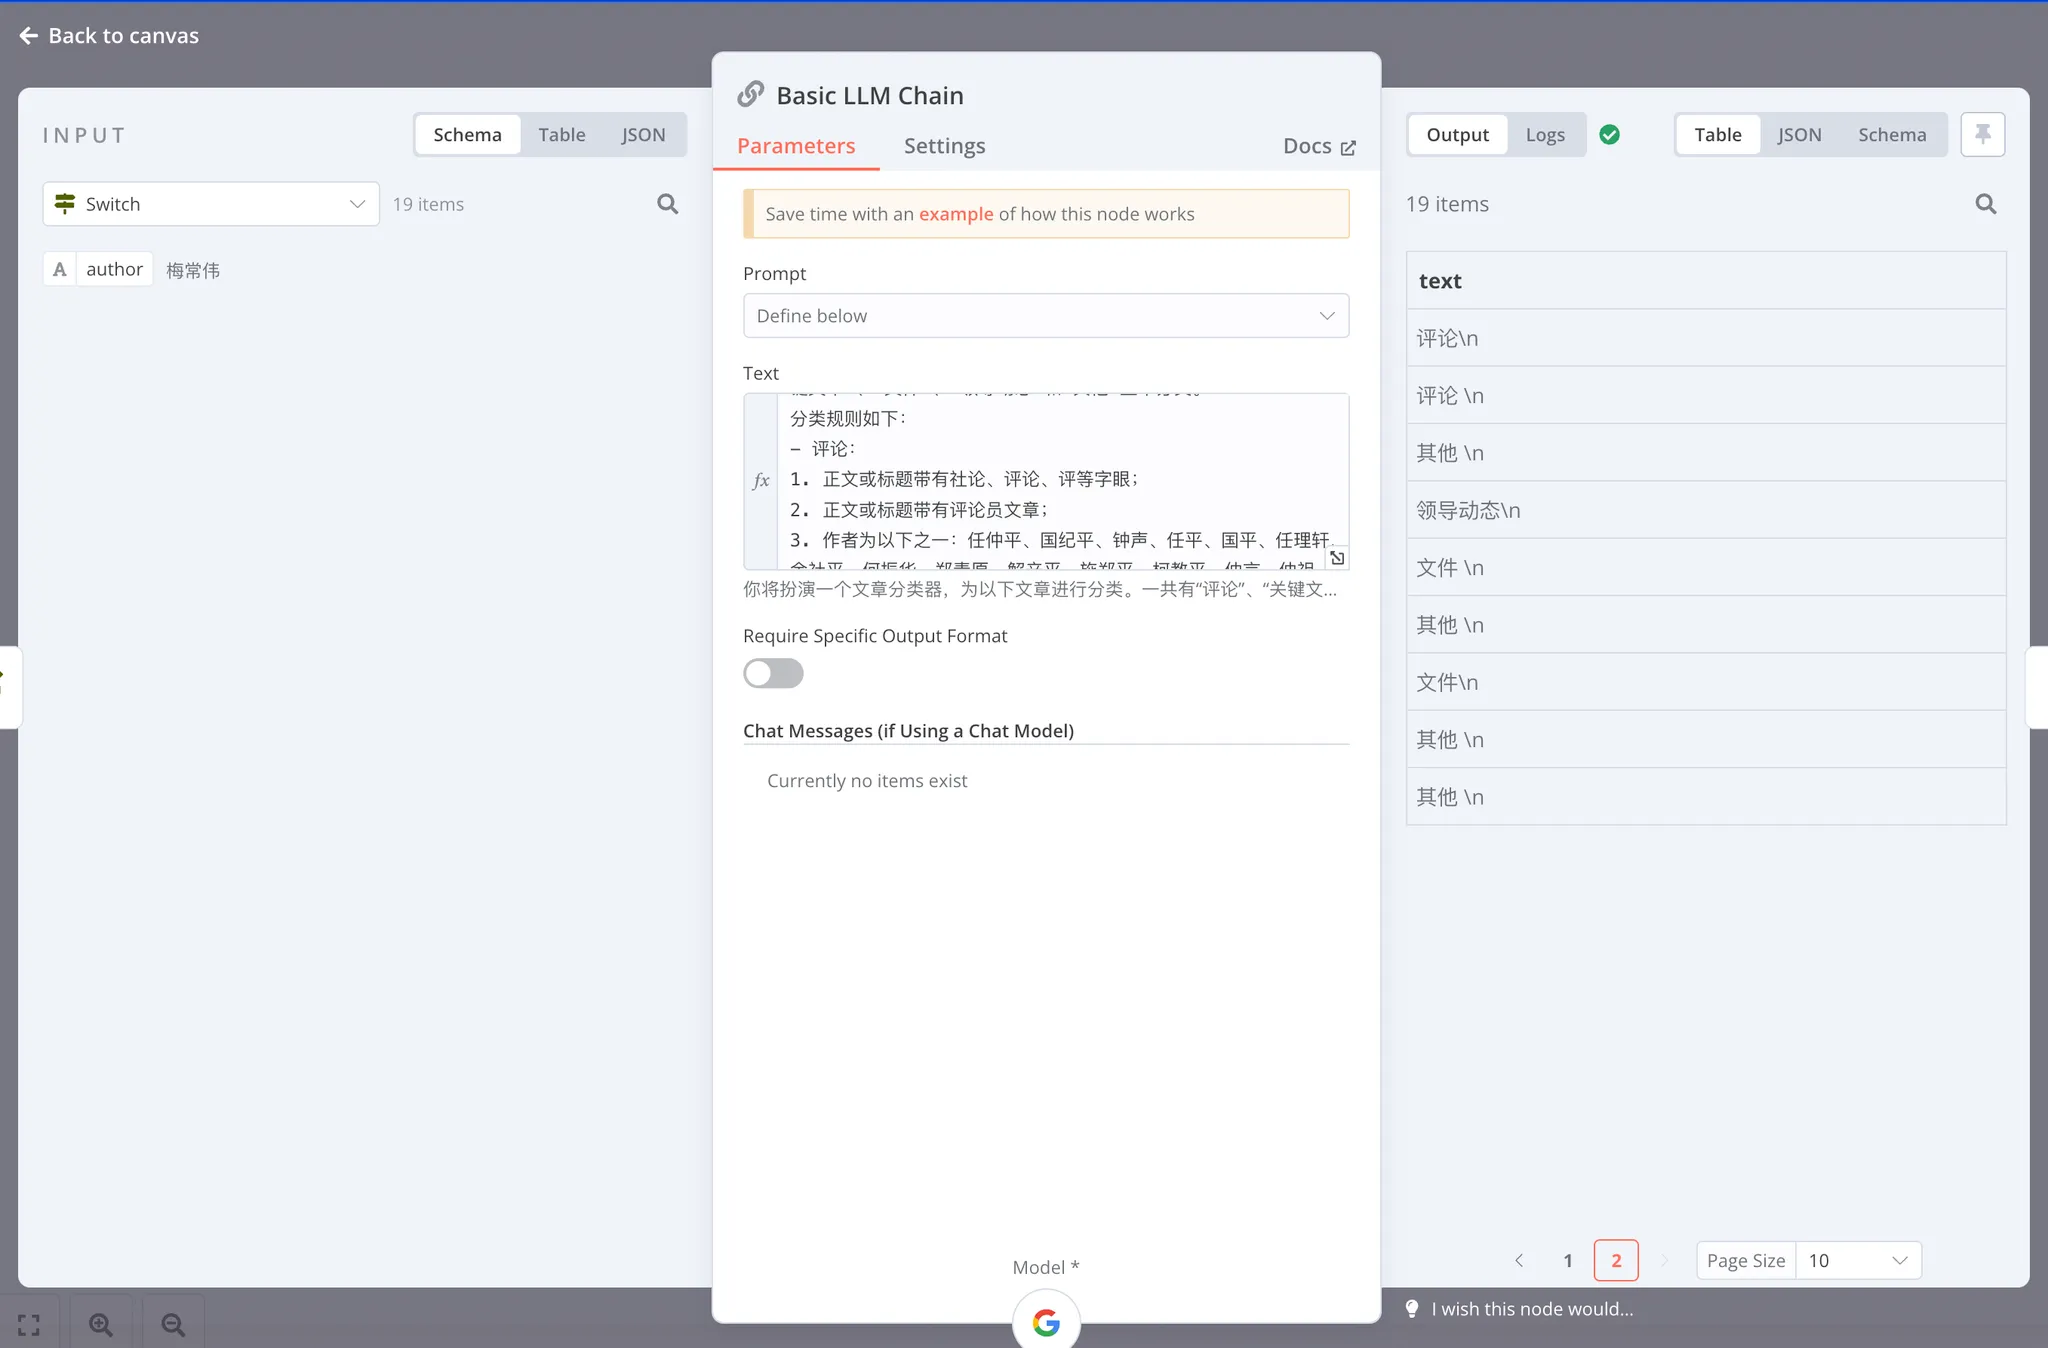Open the Prompt Define below dropdown
Viewport: 2048px width, 1348px height.
[x=1045, y=316]
